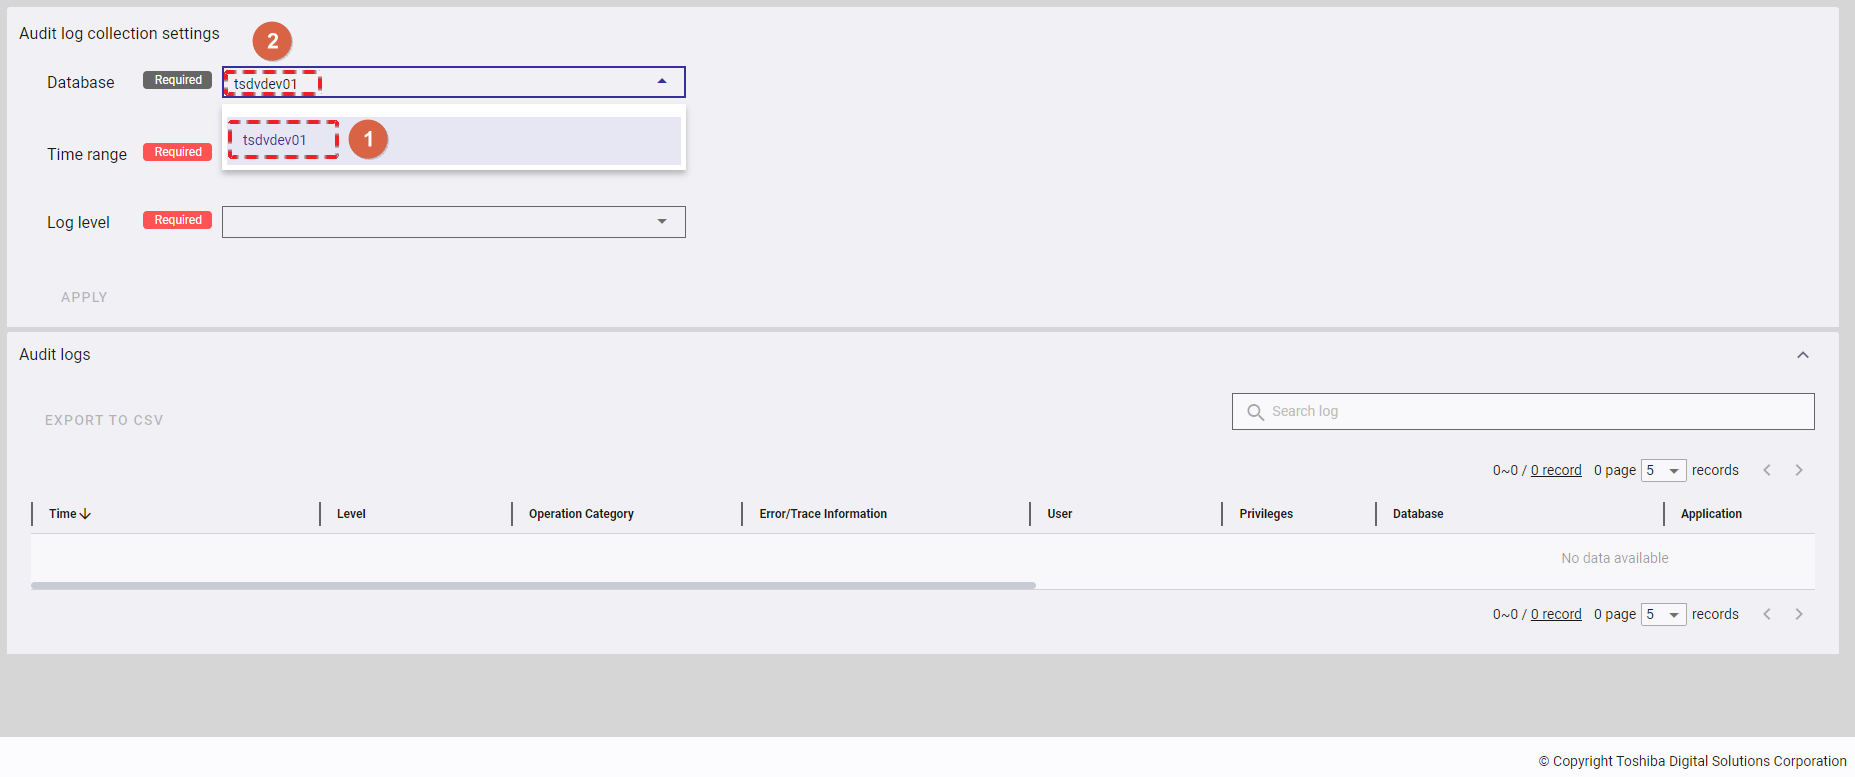Click the top '0 record' link

[1556, 471]
